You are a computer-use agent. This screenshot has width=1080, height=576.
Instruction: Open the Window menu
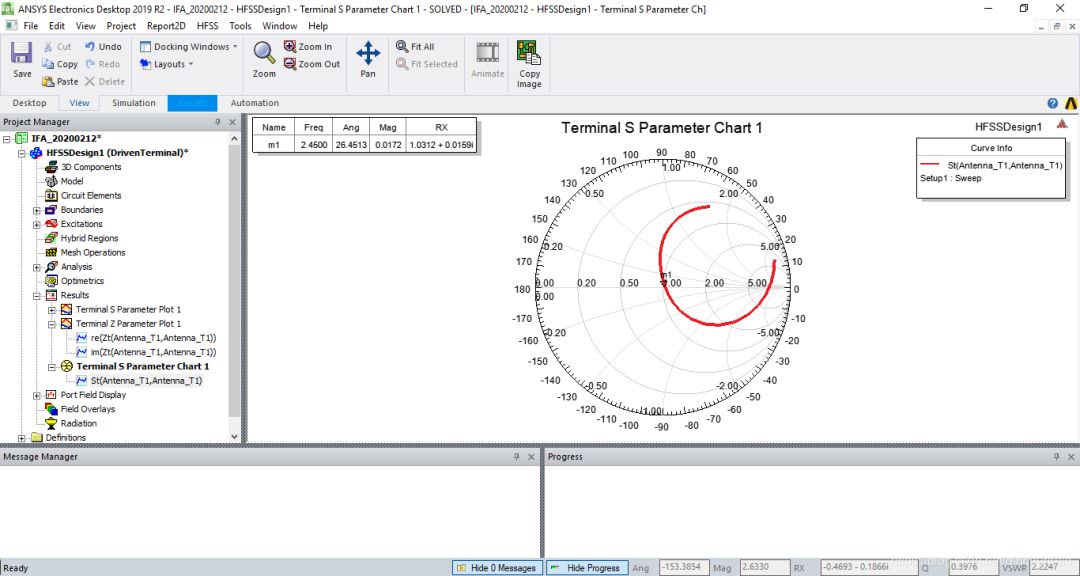280,25
